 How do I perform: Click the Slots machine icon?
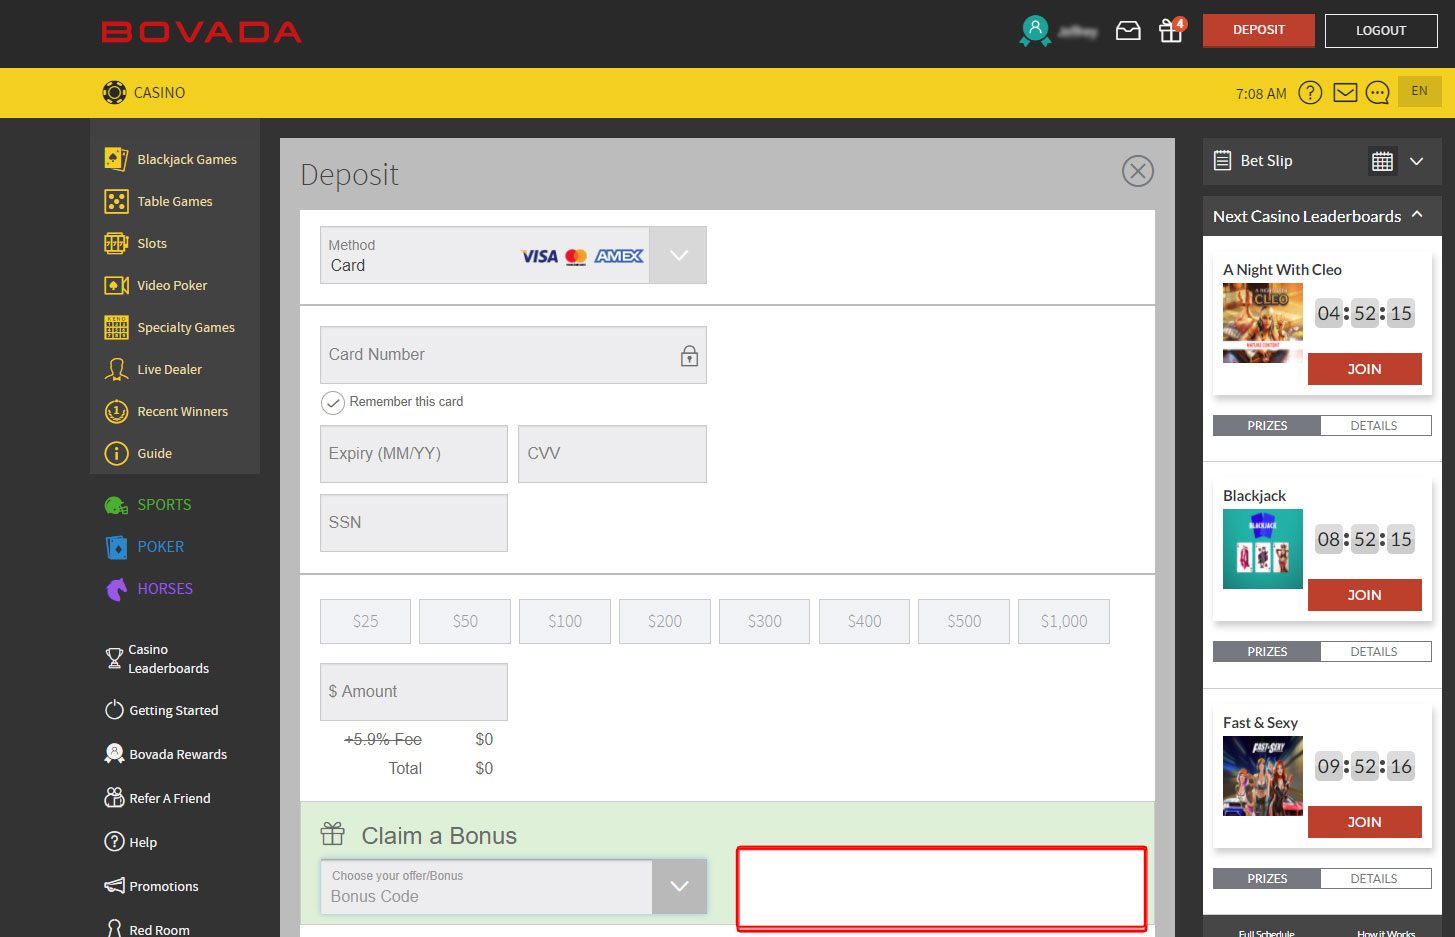click(116, 243)
